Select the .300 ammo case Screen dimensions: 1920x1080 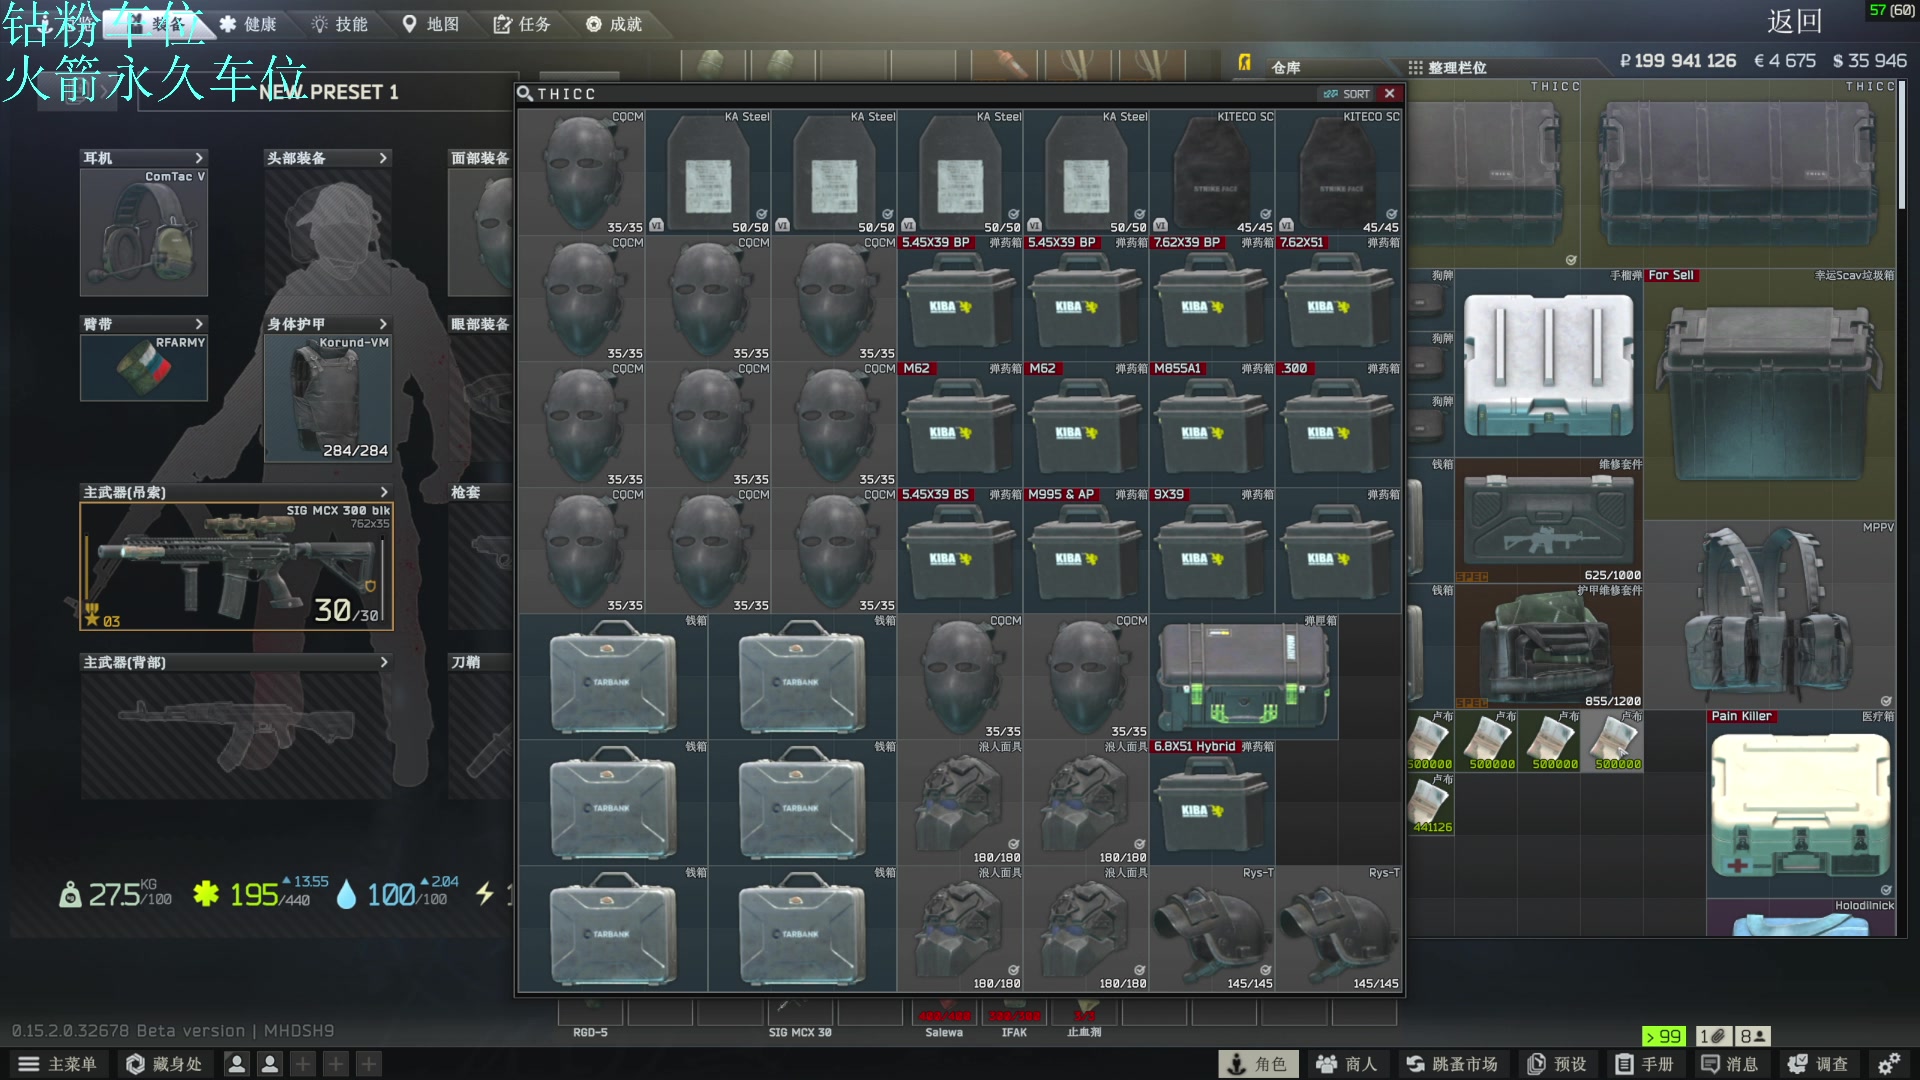[1338, 425]
